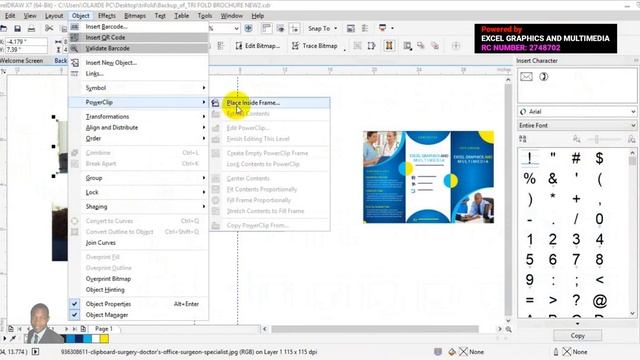Screen dimensions: 640x360
Task: Expand the Order submenu
Action: point(138,138)
